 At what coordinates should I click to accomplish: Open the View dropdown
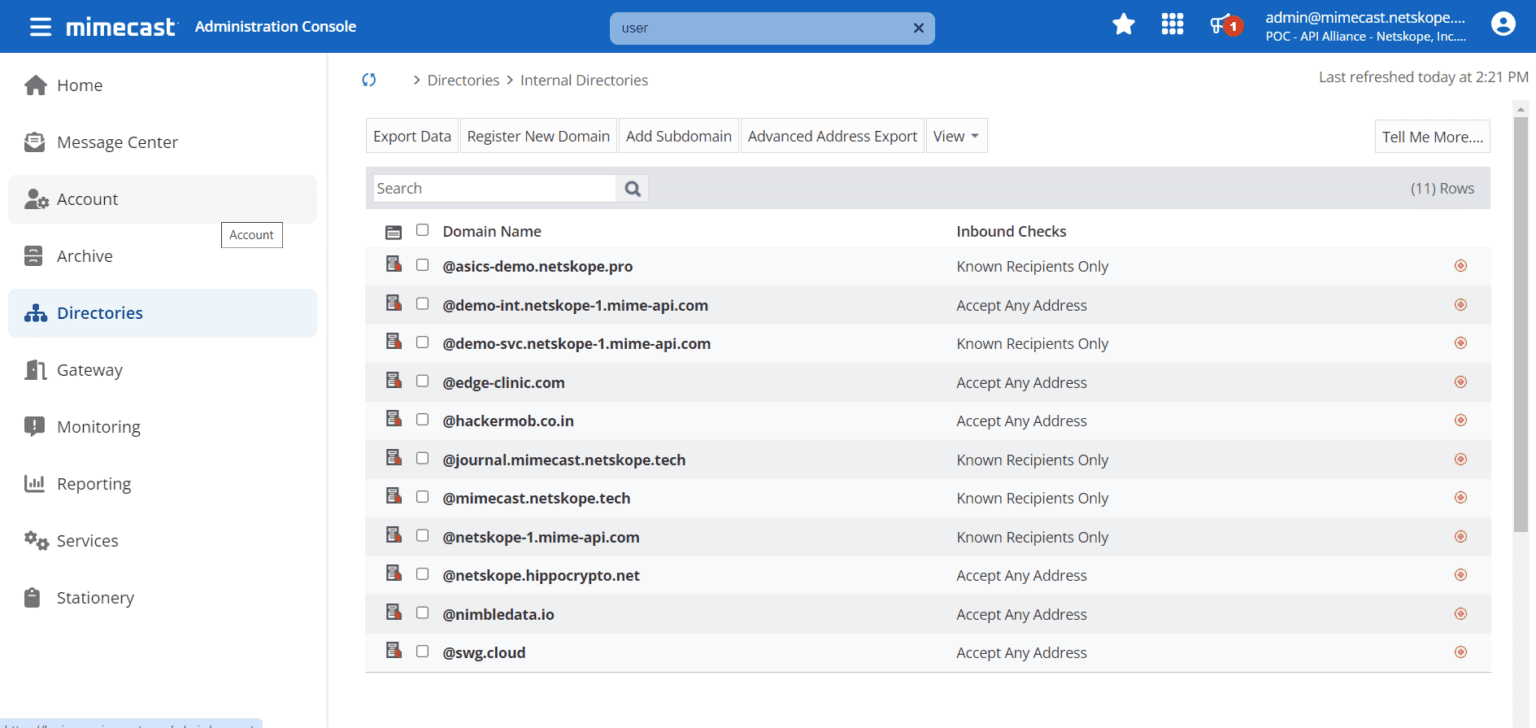pos(955,135)
